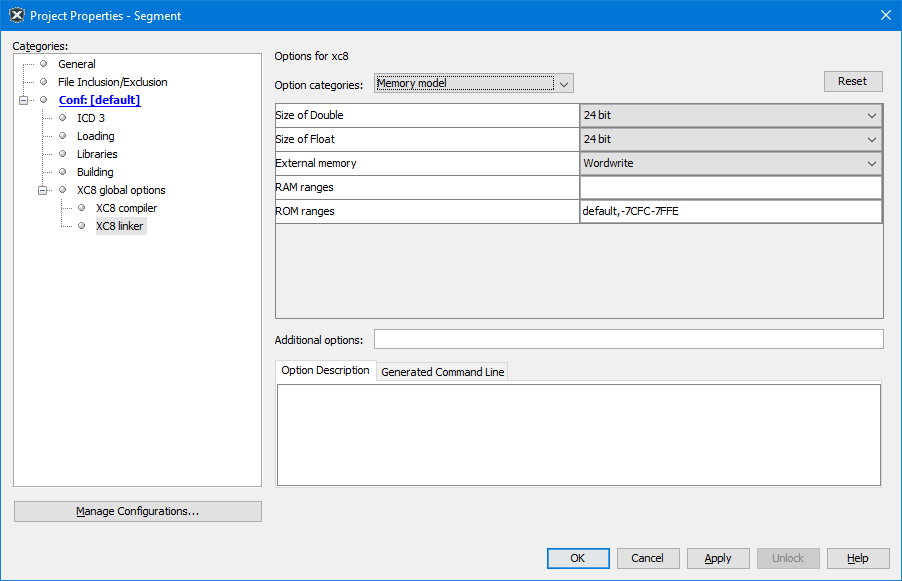Click the ROM ranges value field
The image size is (902, 581).
731,211
